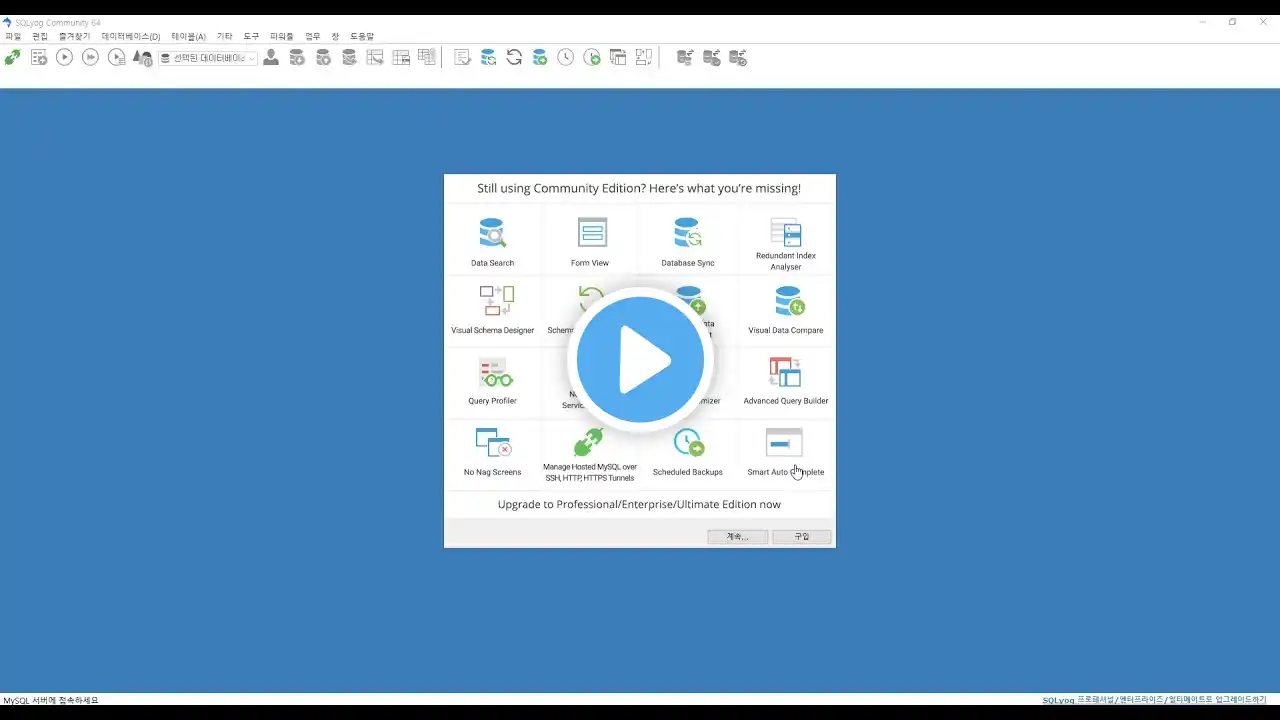This screenshot has width=1280, height=720.
Task: Click the Scheduled Backups clock icon
Action: tap(688, 442)
